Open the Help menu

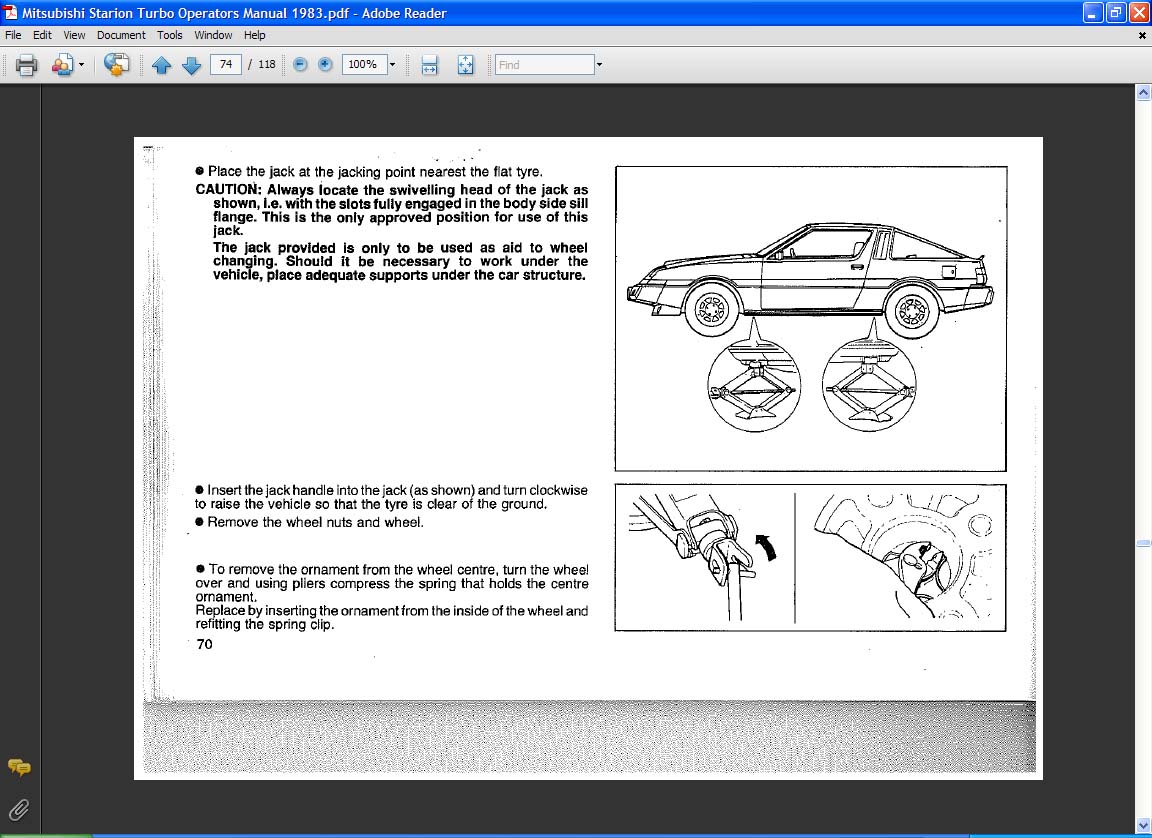tap(255, 35)
